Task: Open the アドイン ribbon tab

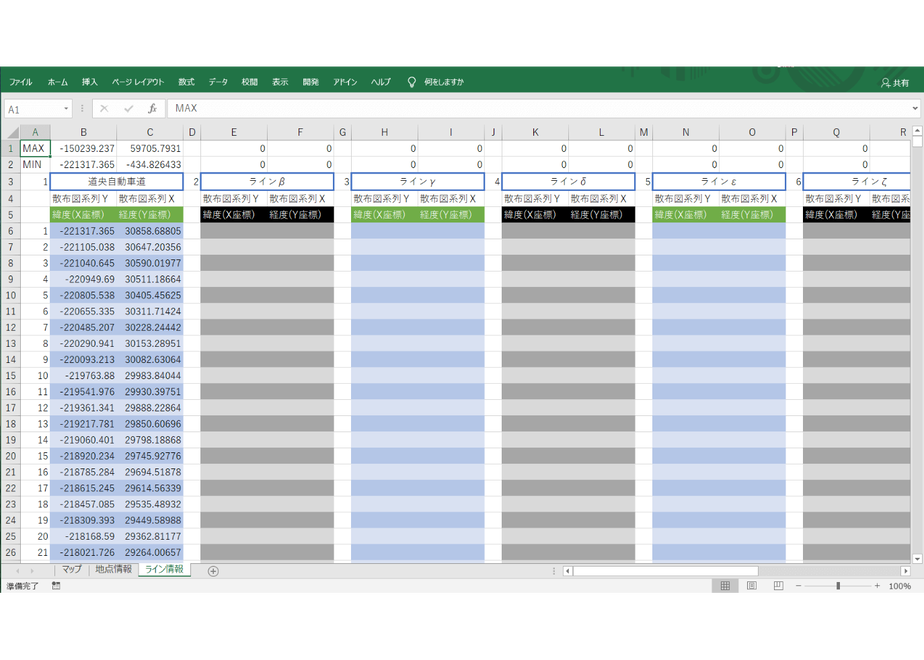Action: (x=345, y=82)
